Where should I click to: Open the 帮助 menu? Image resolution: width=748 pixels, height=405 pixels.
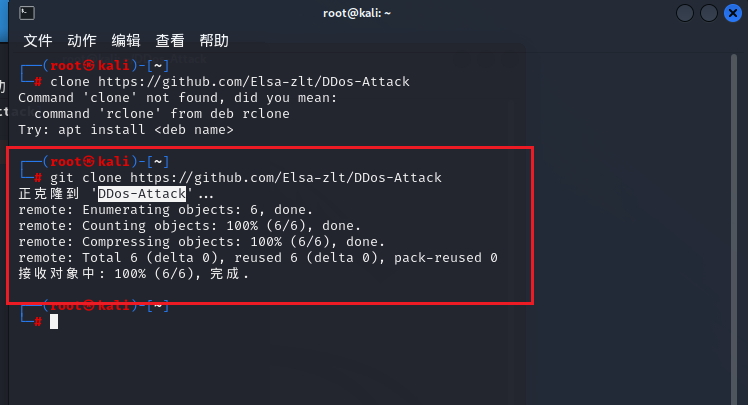tap(214, 41)
